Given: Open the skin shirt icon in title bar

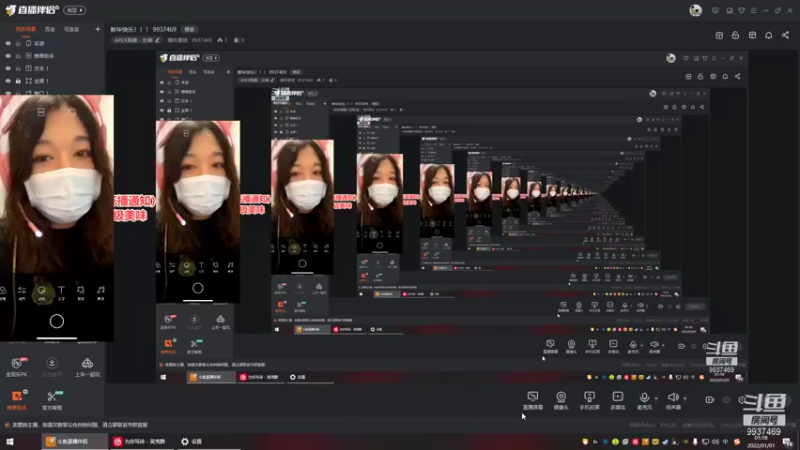Looking at the screenshot, I should pyautogui.click(x=742, y=10).
